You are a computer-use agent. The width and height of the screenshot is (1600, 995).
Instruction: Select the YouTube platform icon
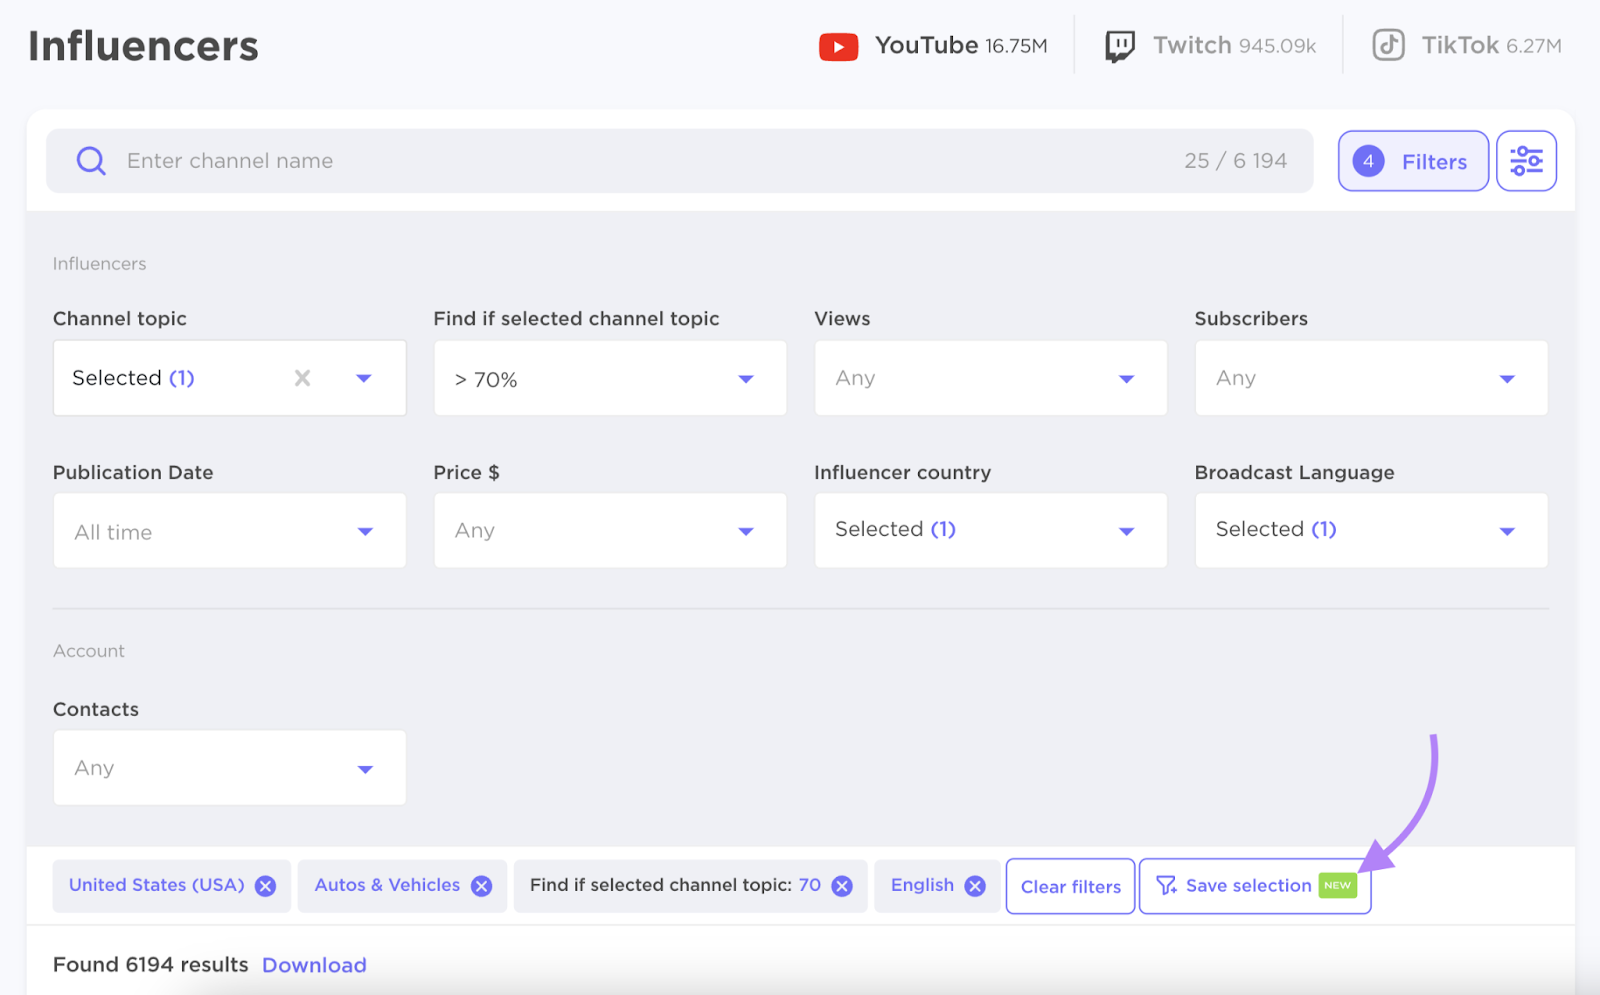click(x=838, y=45)
